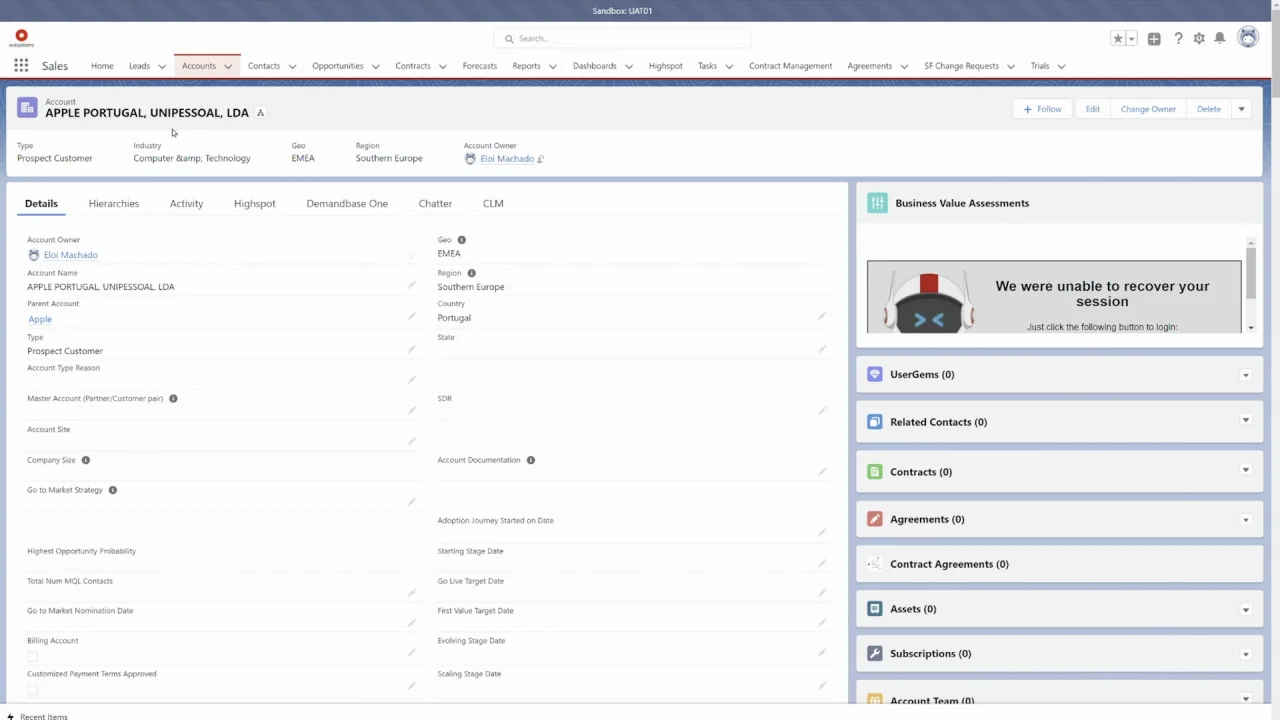Expand the UserGems related list dropdown
1280x720 pixels.
coord(1245,375)
